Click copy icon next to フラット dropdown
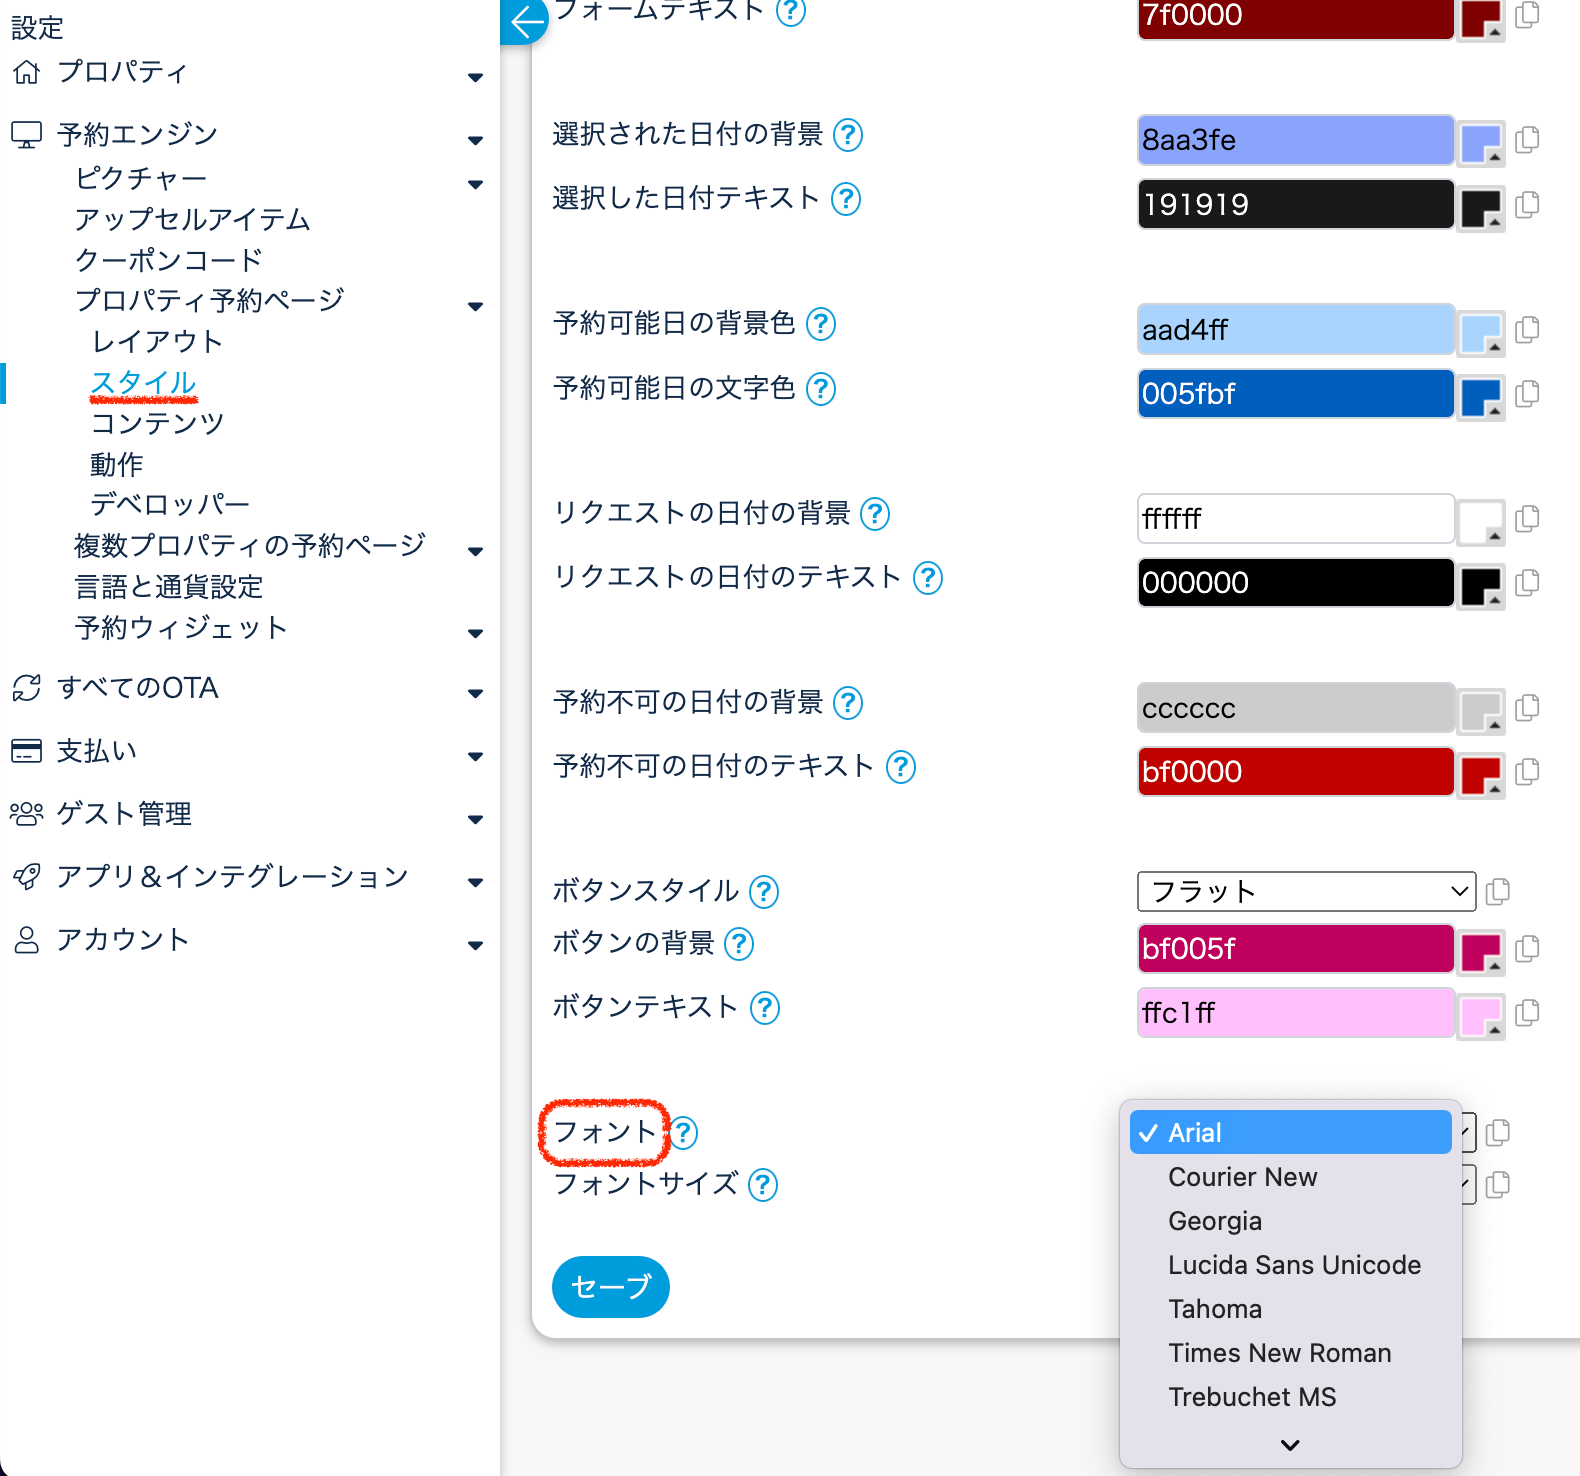1580x1476 pixels. pos(1498,891)
